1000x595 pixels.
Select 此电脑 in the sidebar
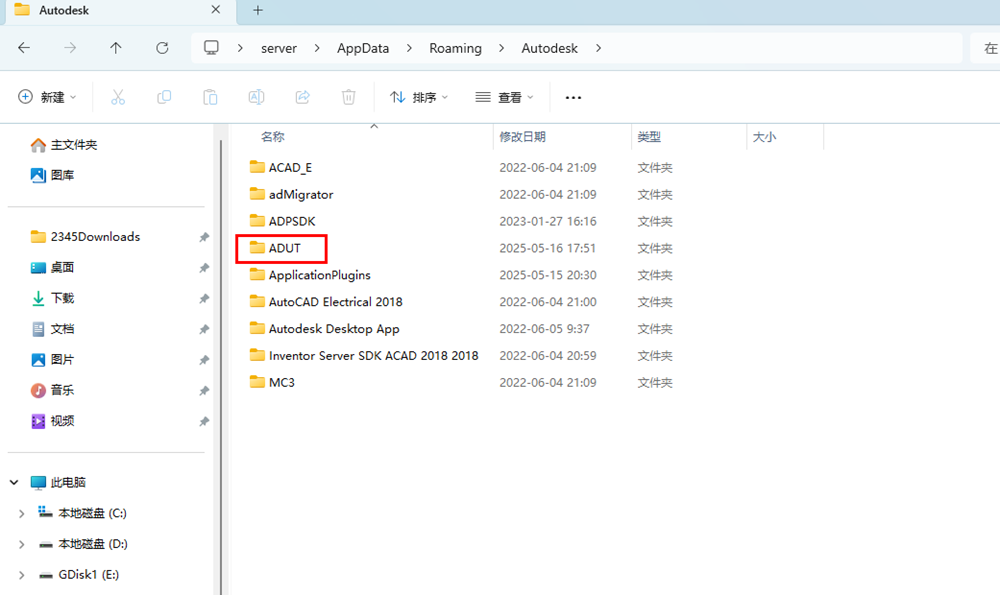tap(59, 482)
